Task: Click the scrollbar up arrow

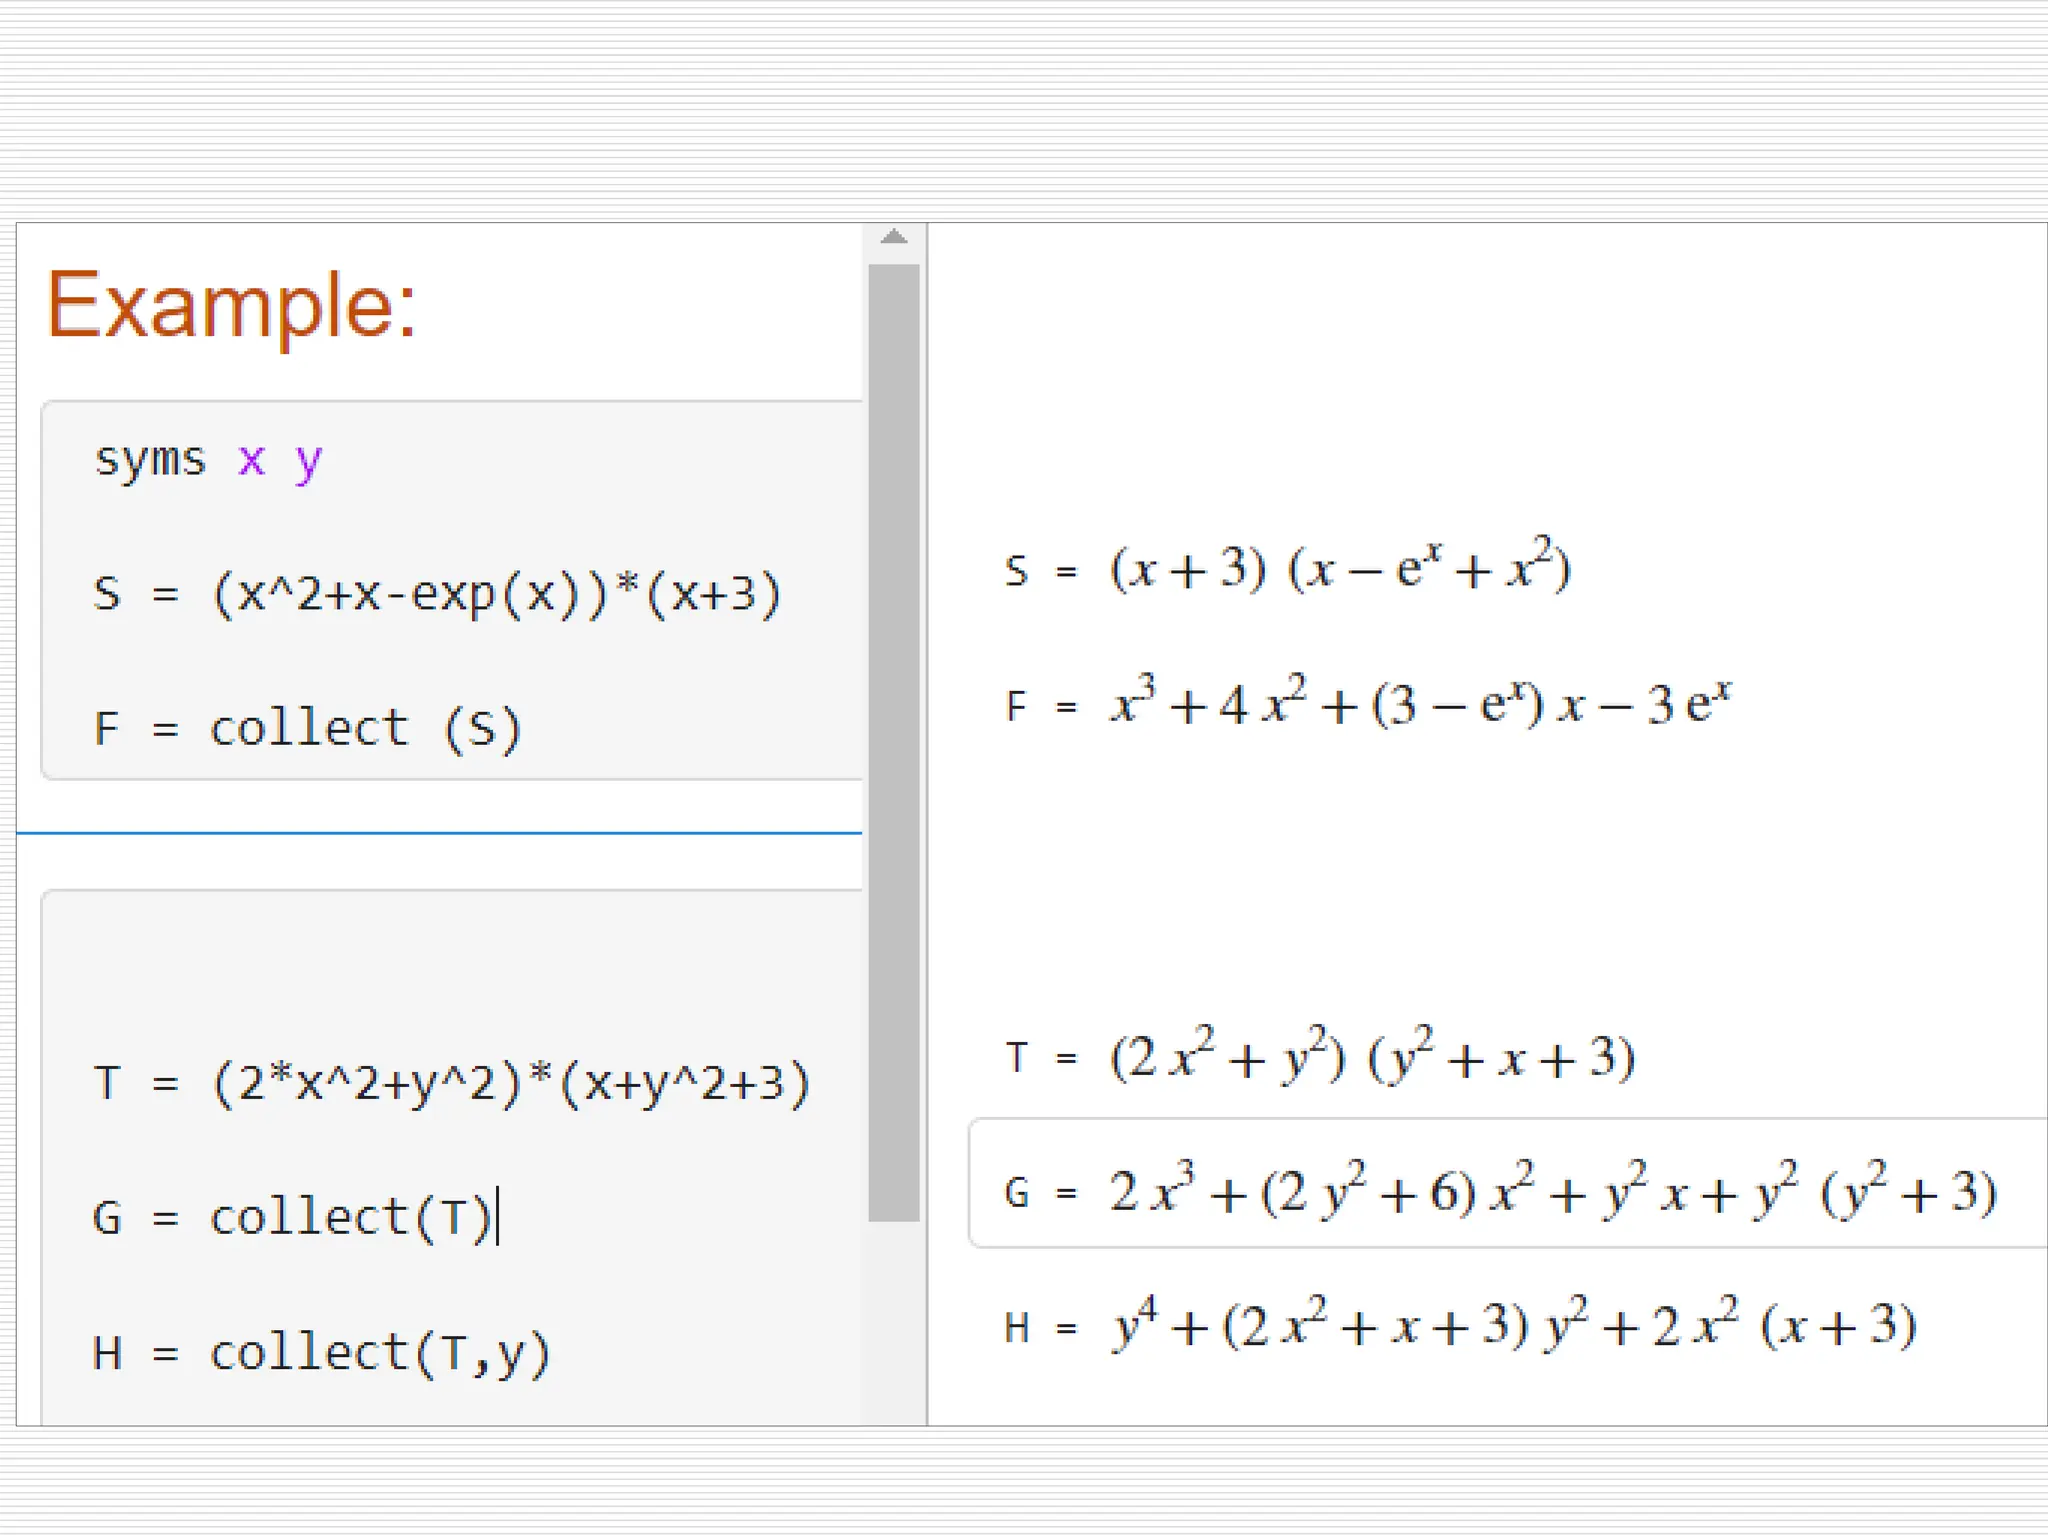Action: tap(893, 238)
